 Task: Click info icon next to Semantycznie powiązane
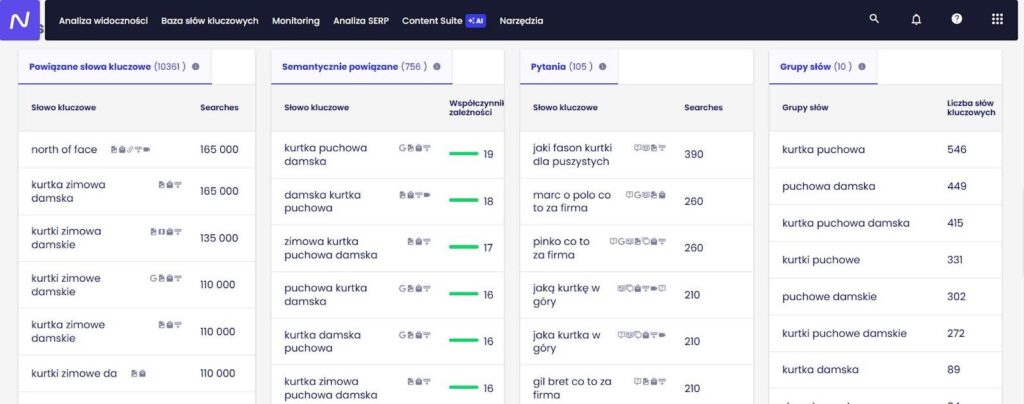point(437,67)
